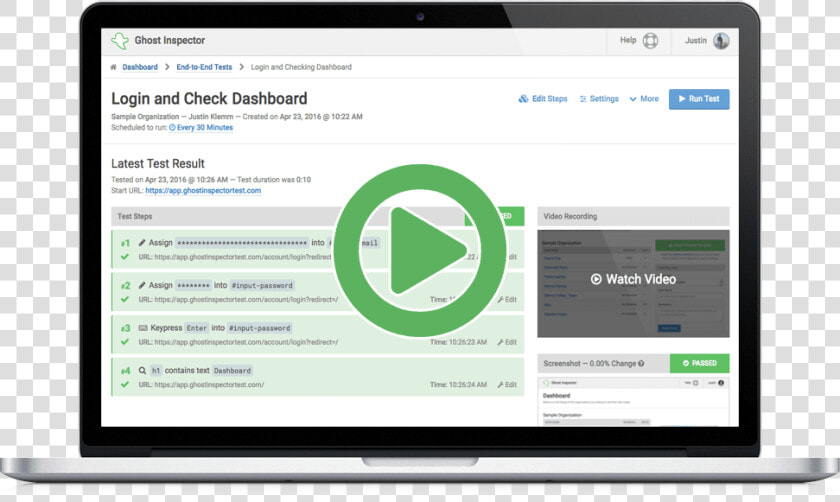Screen dimensions: 840x502
Task: Click Screenshot 0.00% Change label
Action: click(x=589, y=363)
